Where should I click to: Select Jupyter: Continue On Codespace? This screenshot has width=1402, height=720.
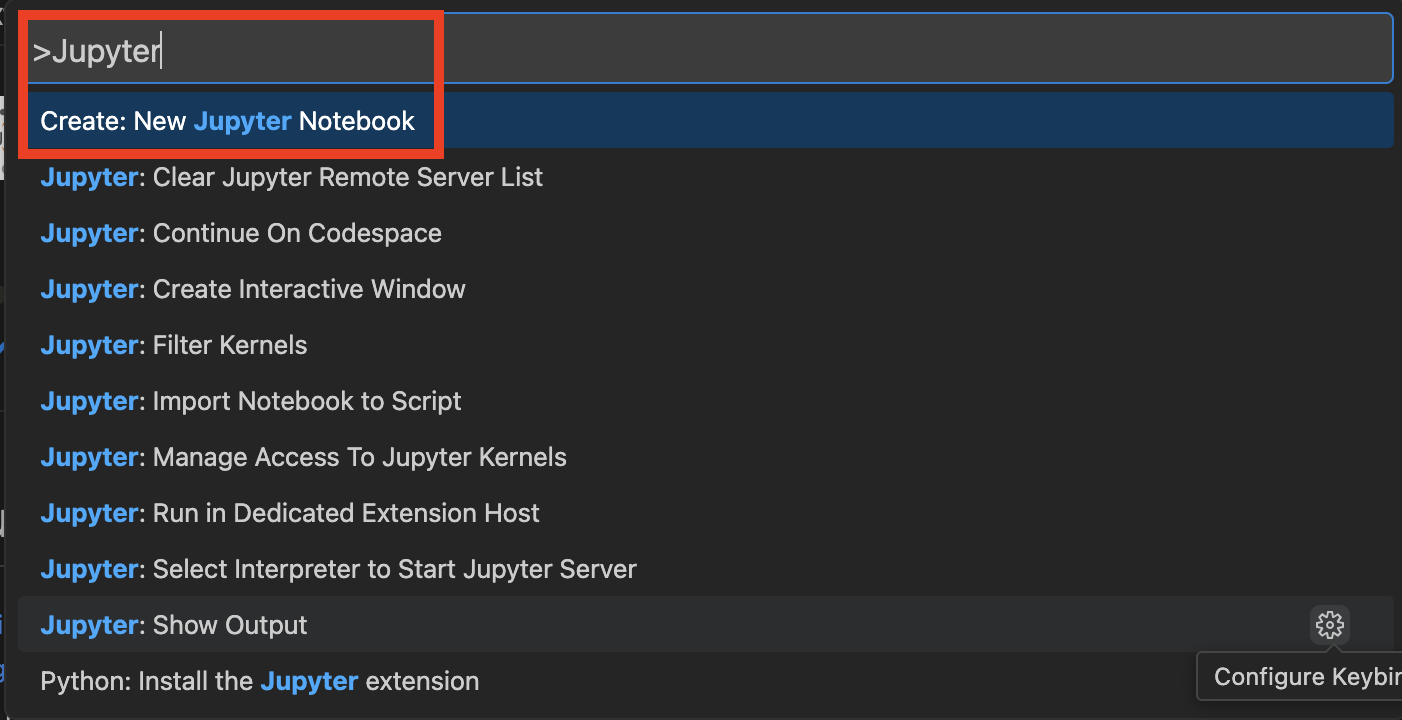click(x=705, y=233)
